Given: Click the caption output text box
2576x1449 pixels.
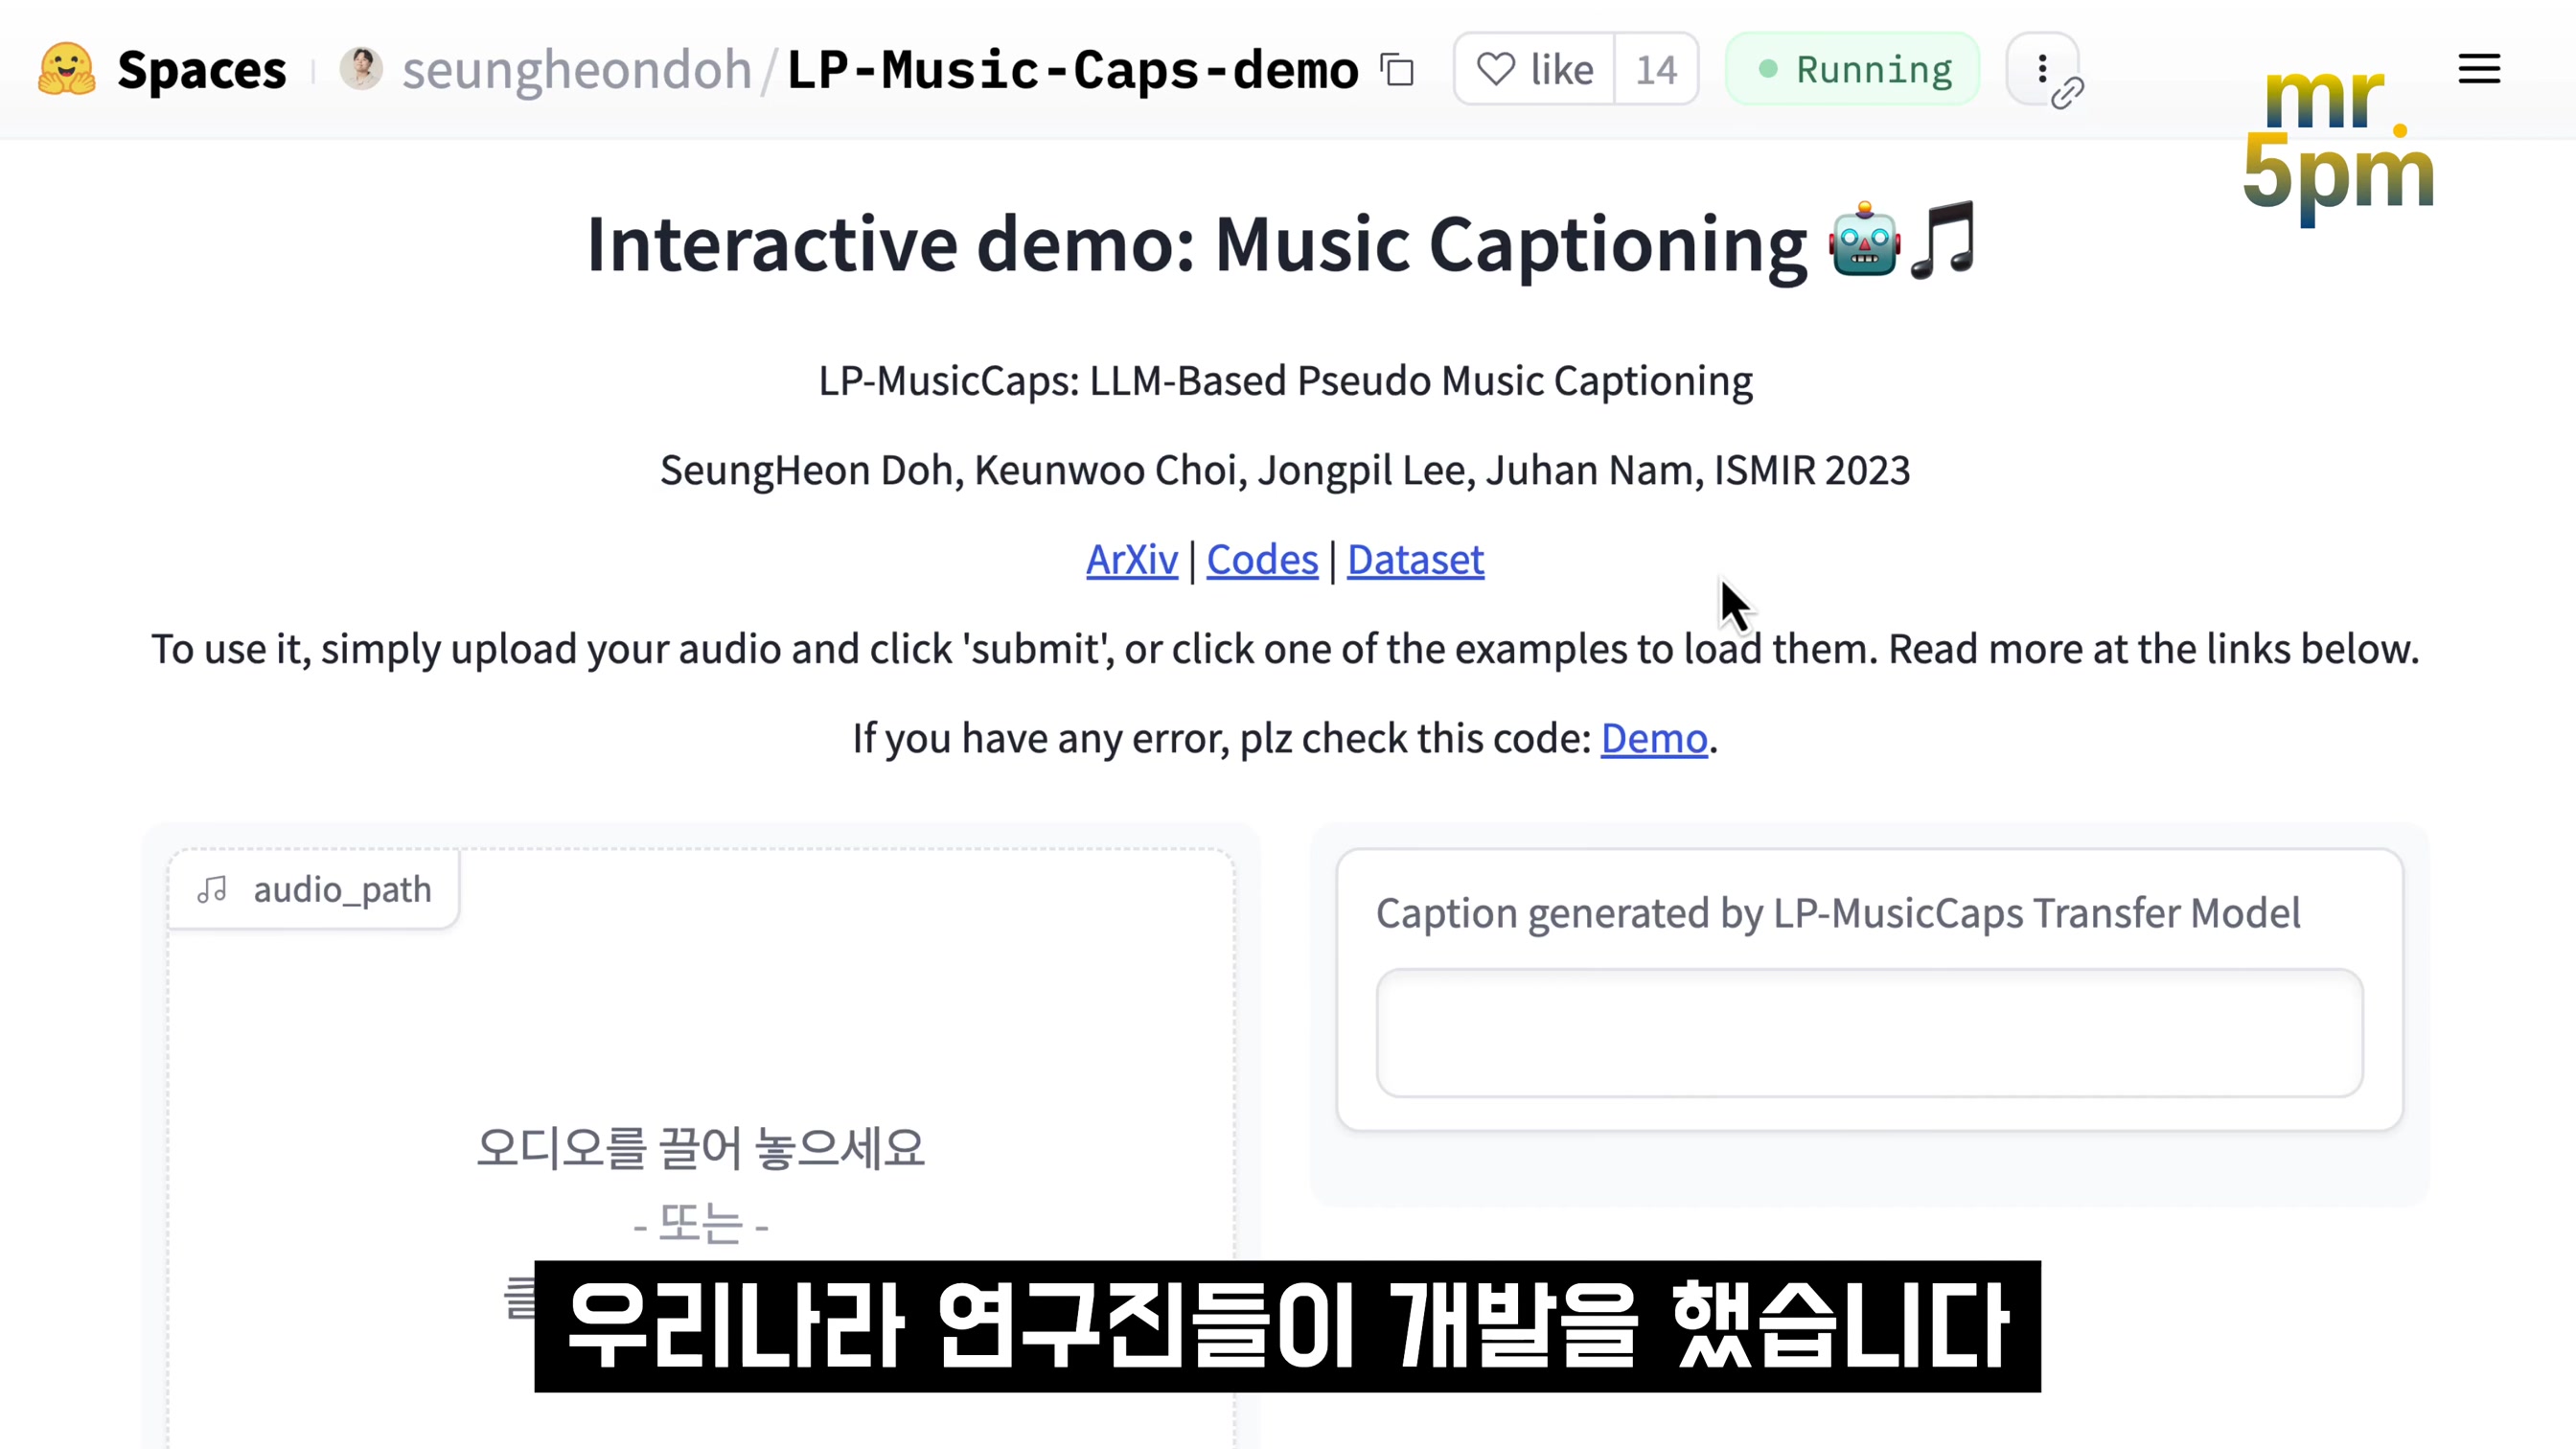Looking at the screenshot, I should click(1869, 1033).
